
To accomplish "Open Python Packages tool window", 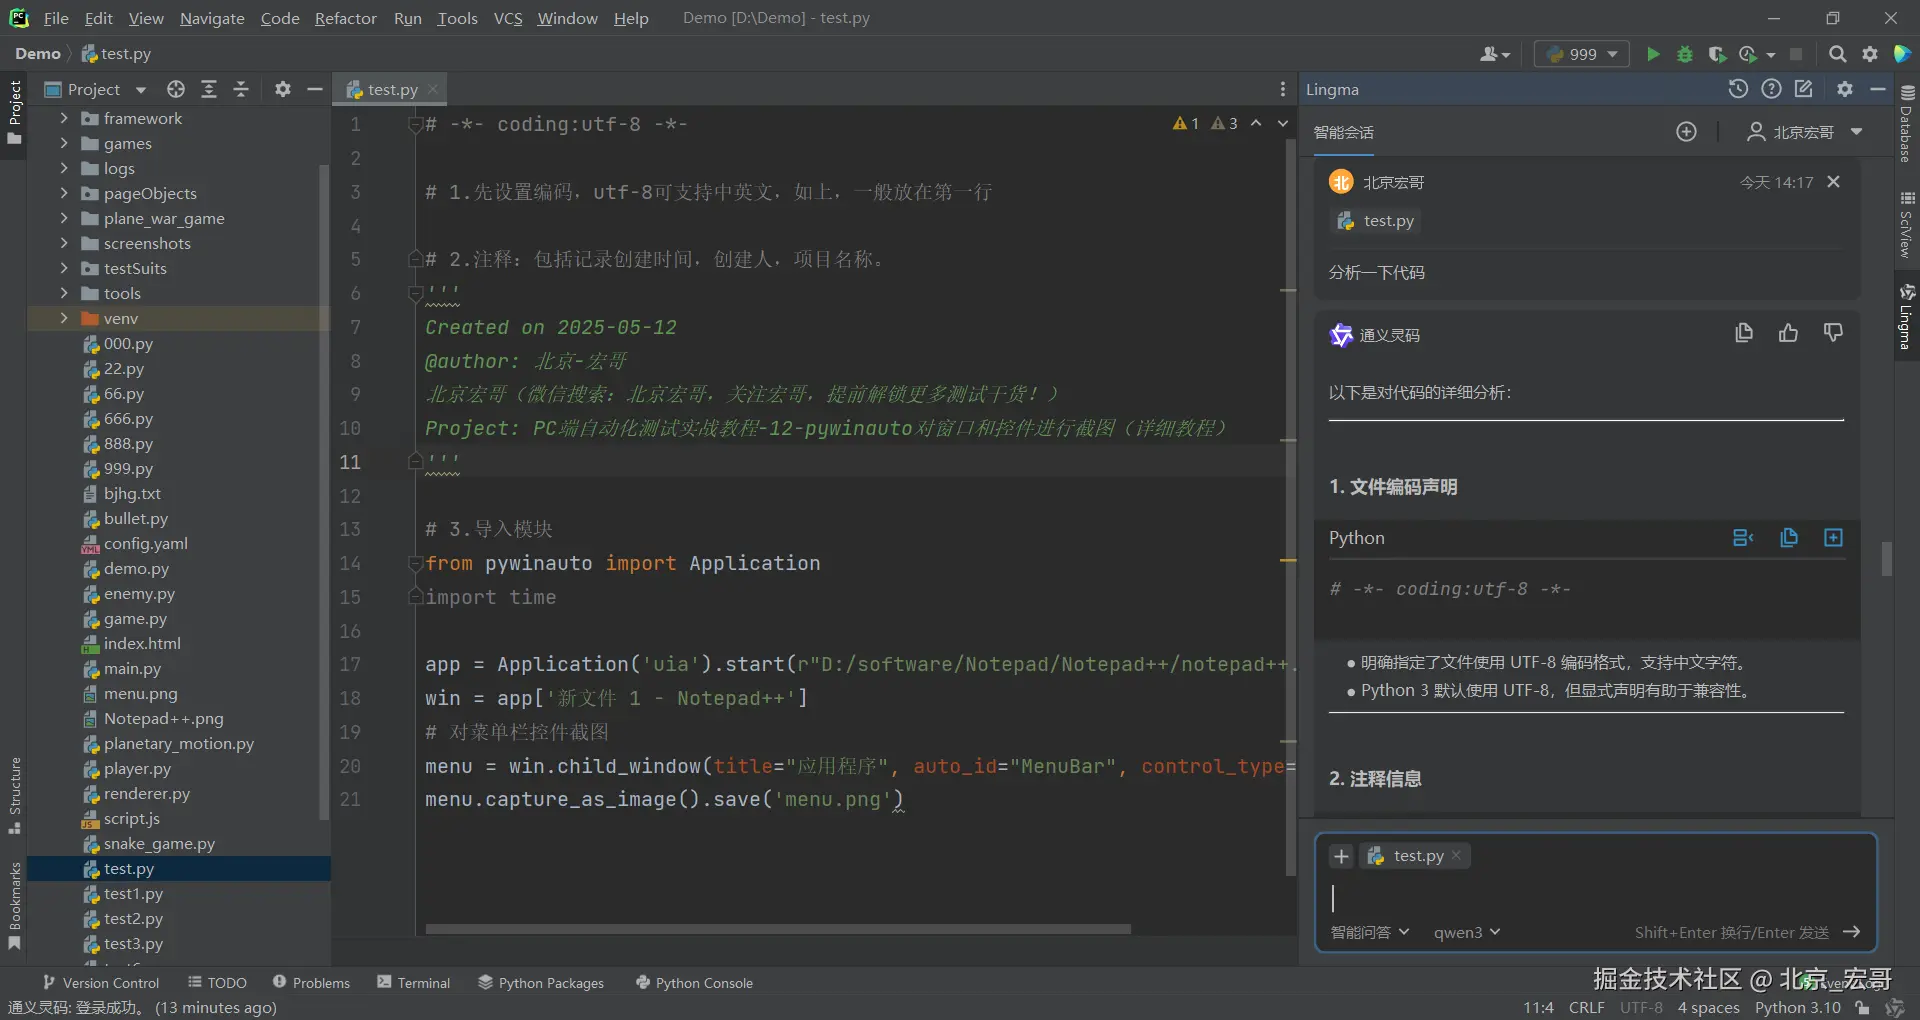I will coord(541,983).
